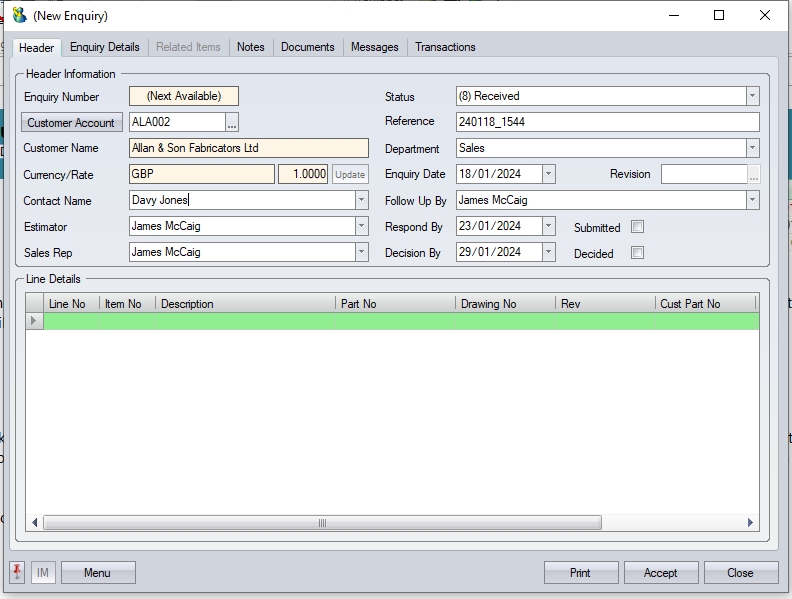Tick the Decided checkbox
The width and height of the screenshot is (792, 599).
637,253
